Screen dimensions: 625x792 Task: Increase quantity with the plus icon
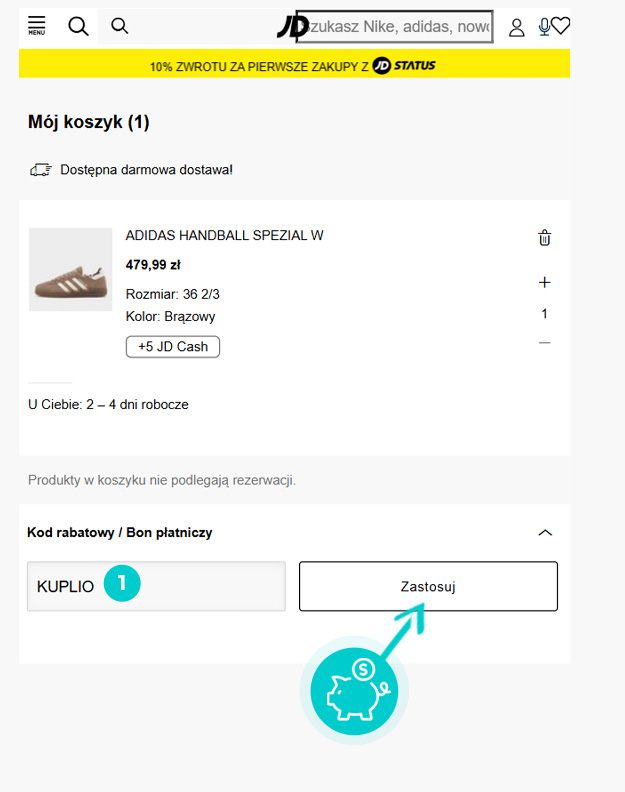tap(544, 283)
